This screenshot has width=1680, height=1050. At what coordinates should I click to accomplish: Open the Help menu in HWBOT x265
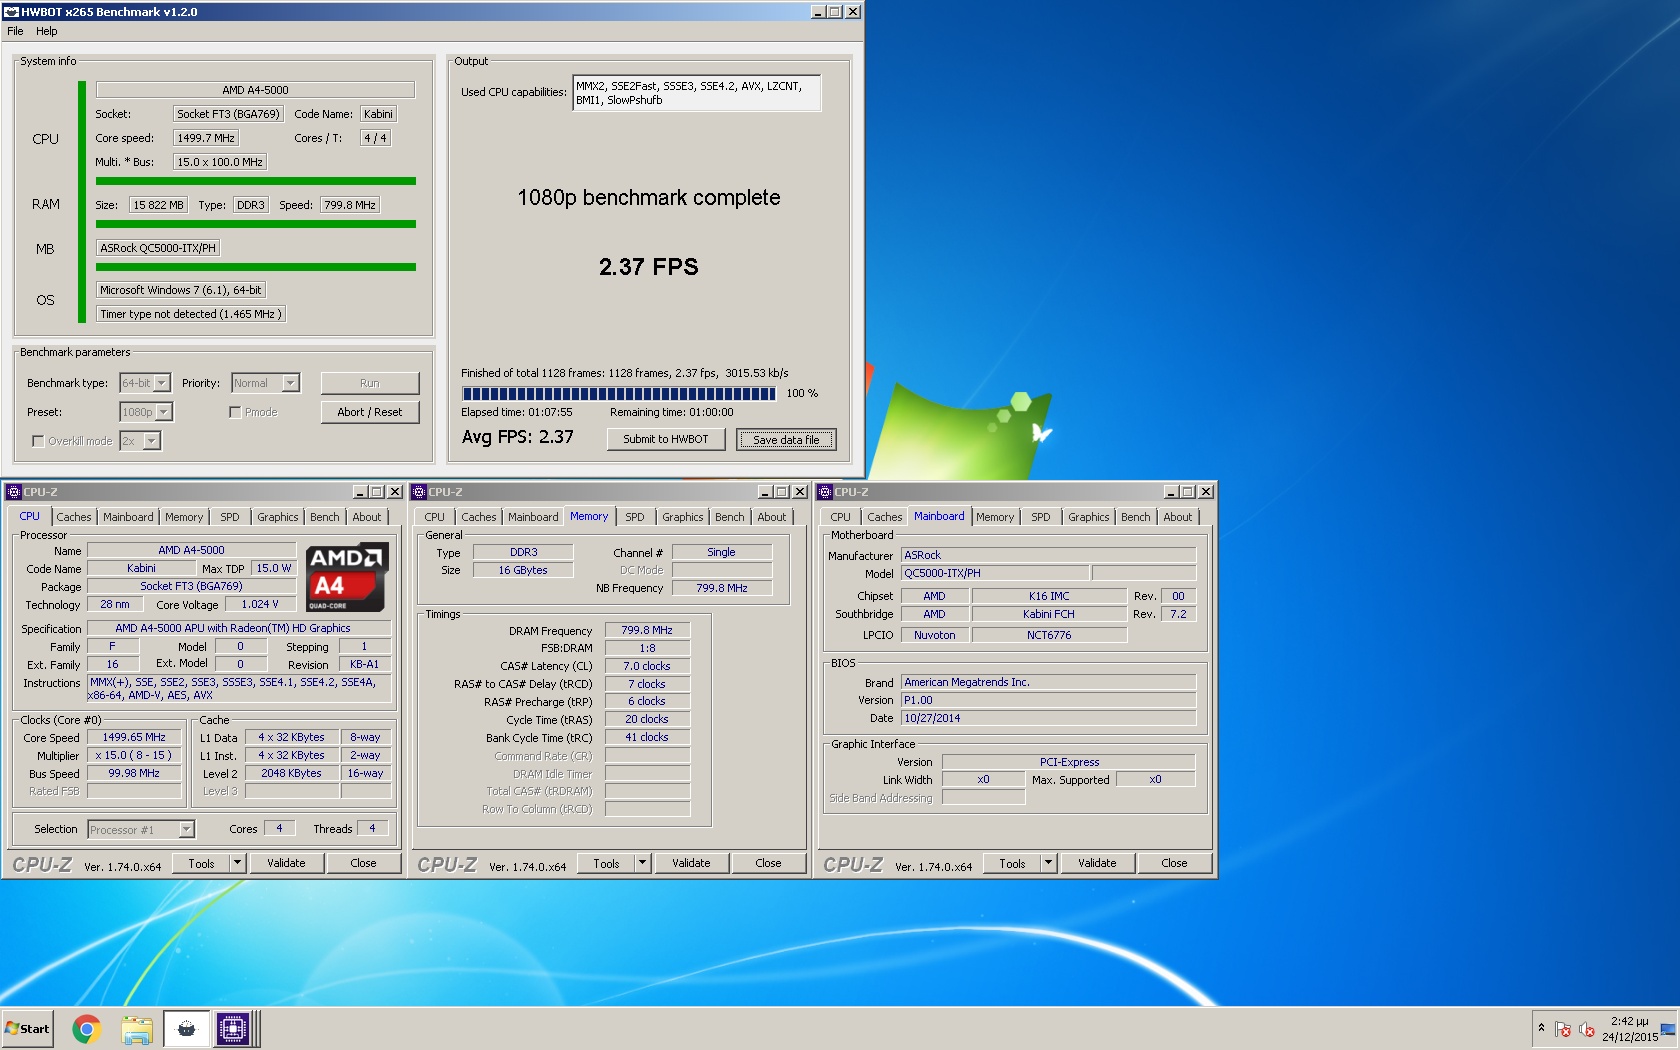pos(47,31)
